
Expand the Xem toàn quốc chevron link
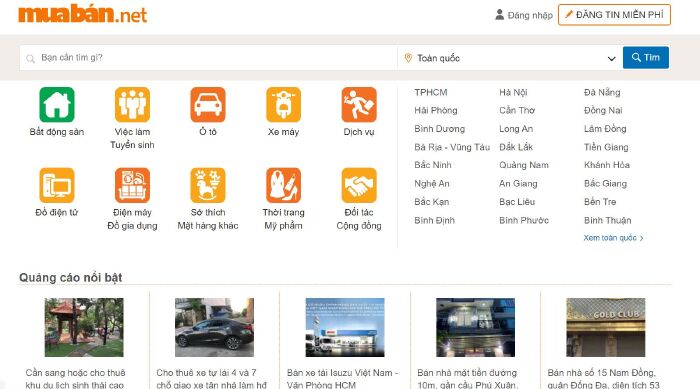tap(613, 238)
